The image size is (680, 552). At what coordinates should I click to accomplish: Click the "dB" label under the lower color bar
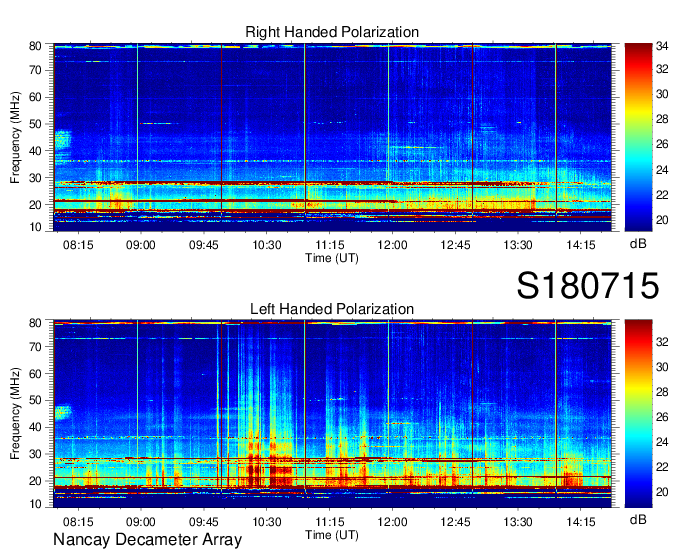coord(638,520)
